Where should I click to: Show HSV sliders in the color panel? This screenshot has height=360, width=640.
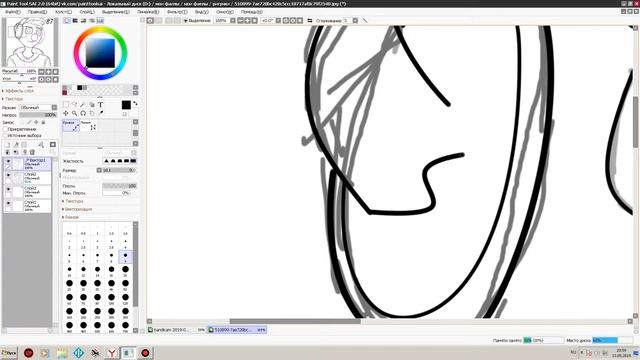[x=84, y=20]
